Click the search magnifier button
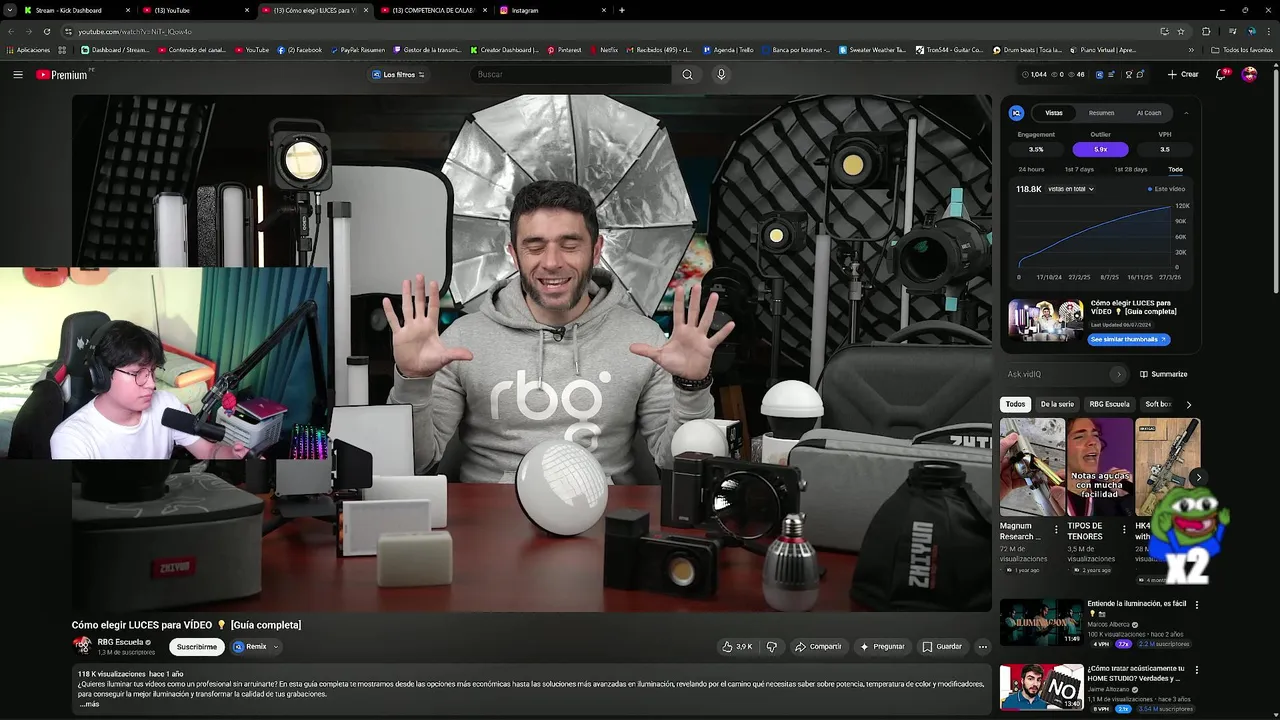 pos(687,74)
